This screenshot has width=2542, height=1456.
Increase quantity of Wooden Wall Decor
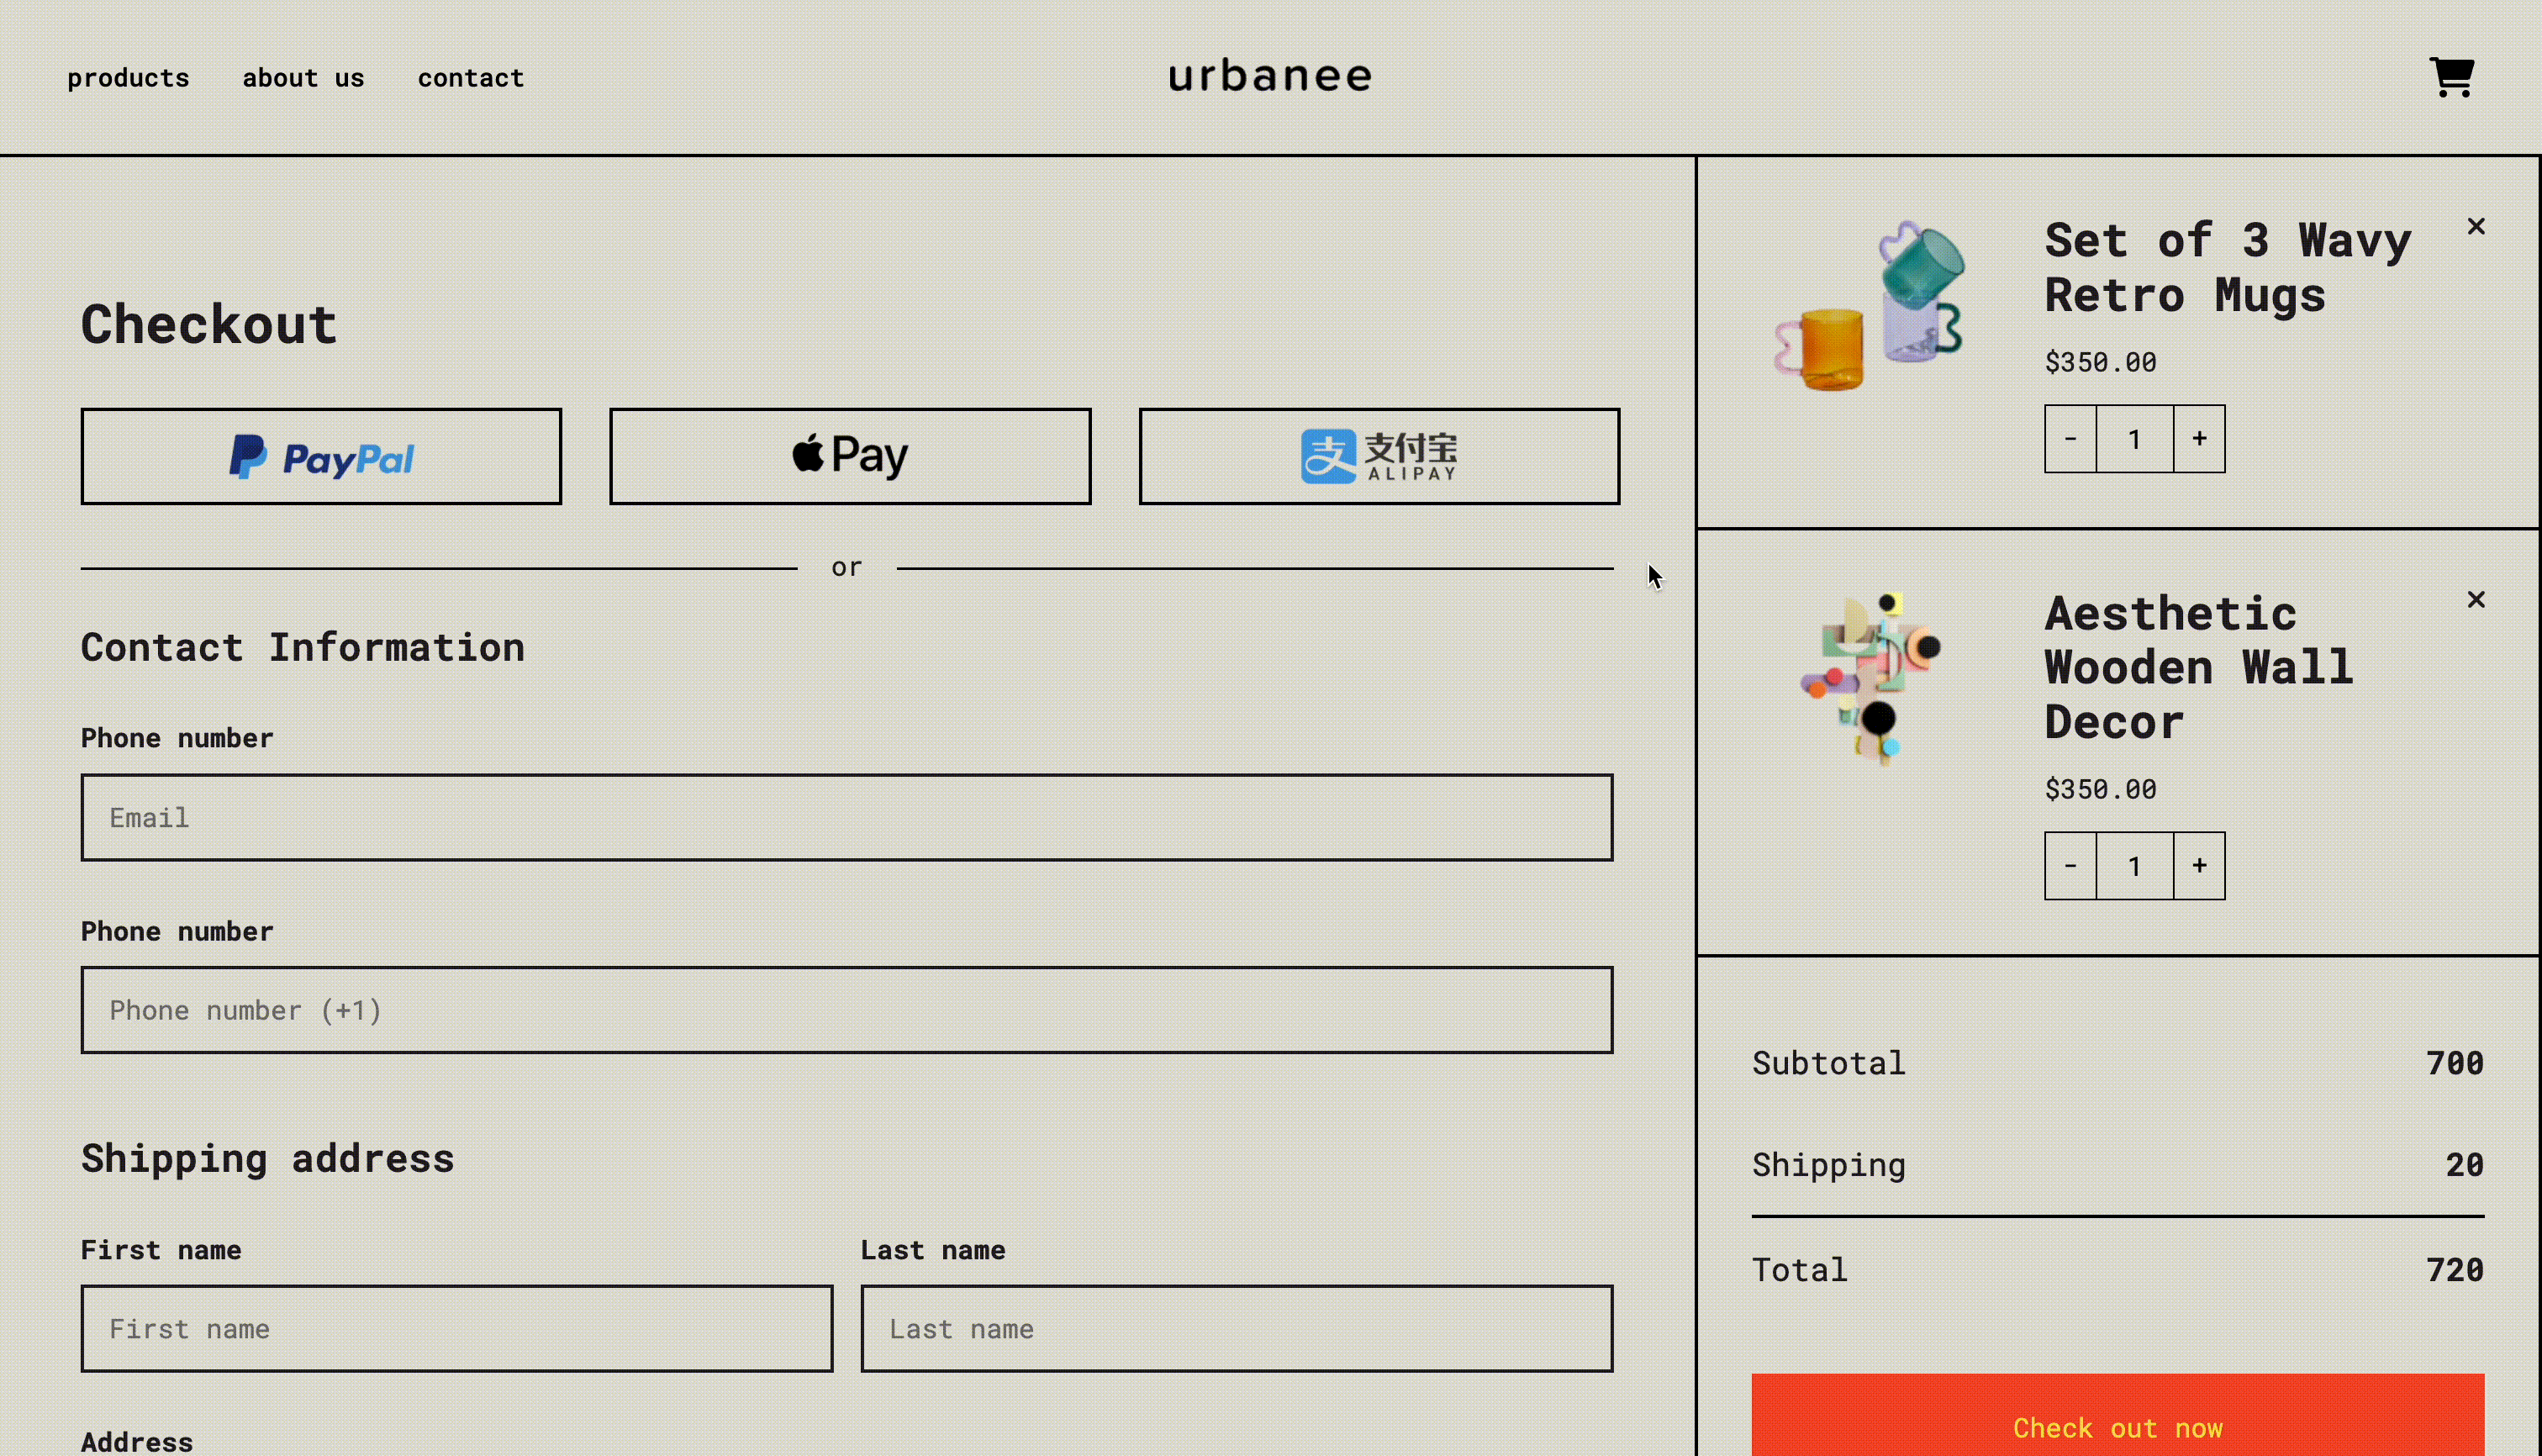tap(2200, 866)
